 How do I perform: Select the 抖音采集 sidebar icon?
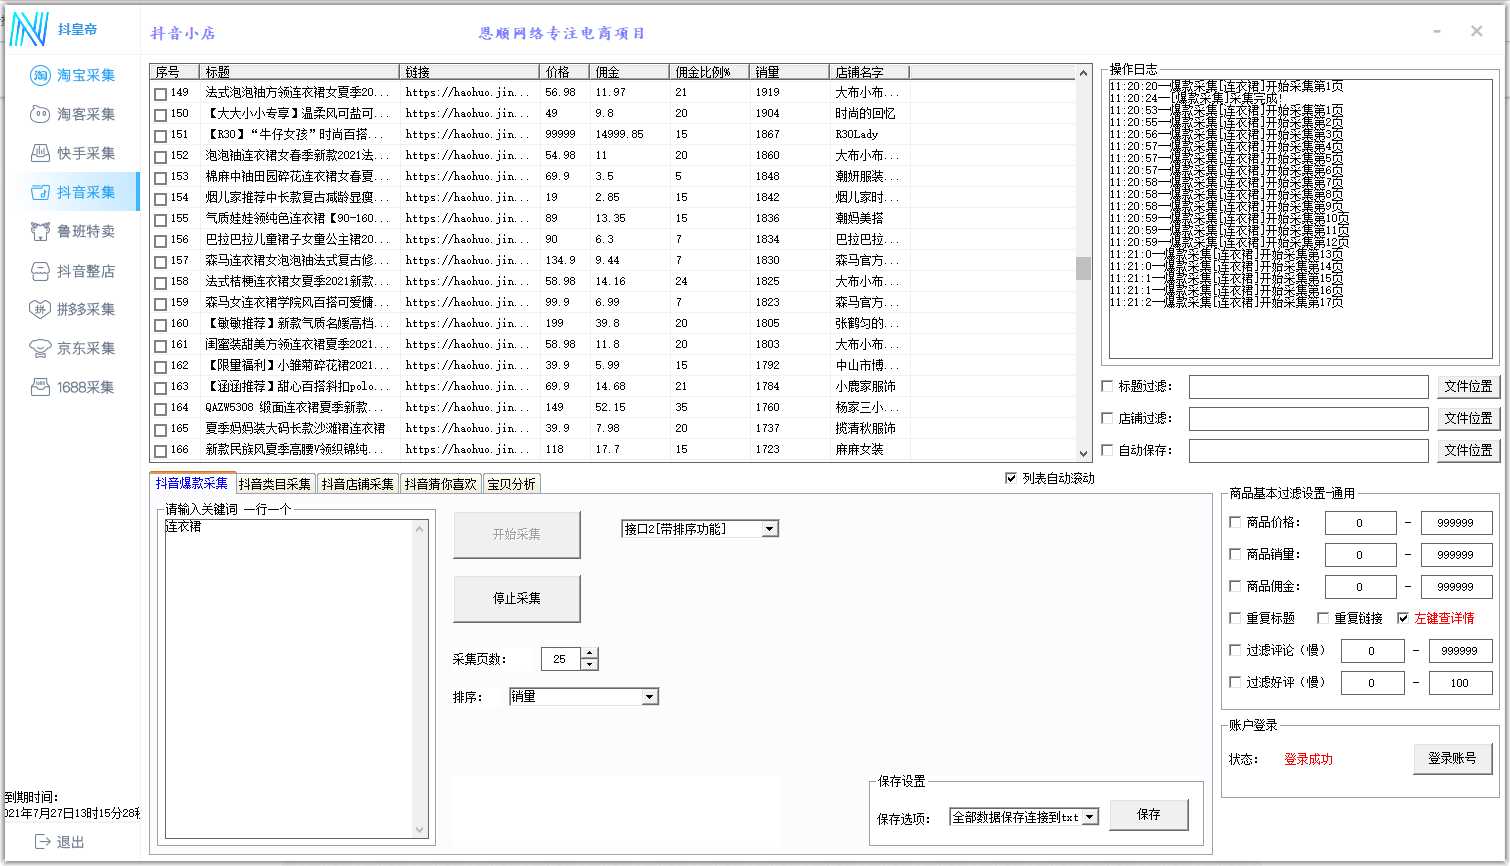(40, 192)
